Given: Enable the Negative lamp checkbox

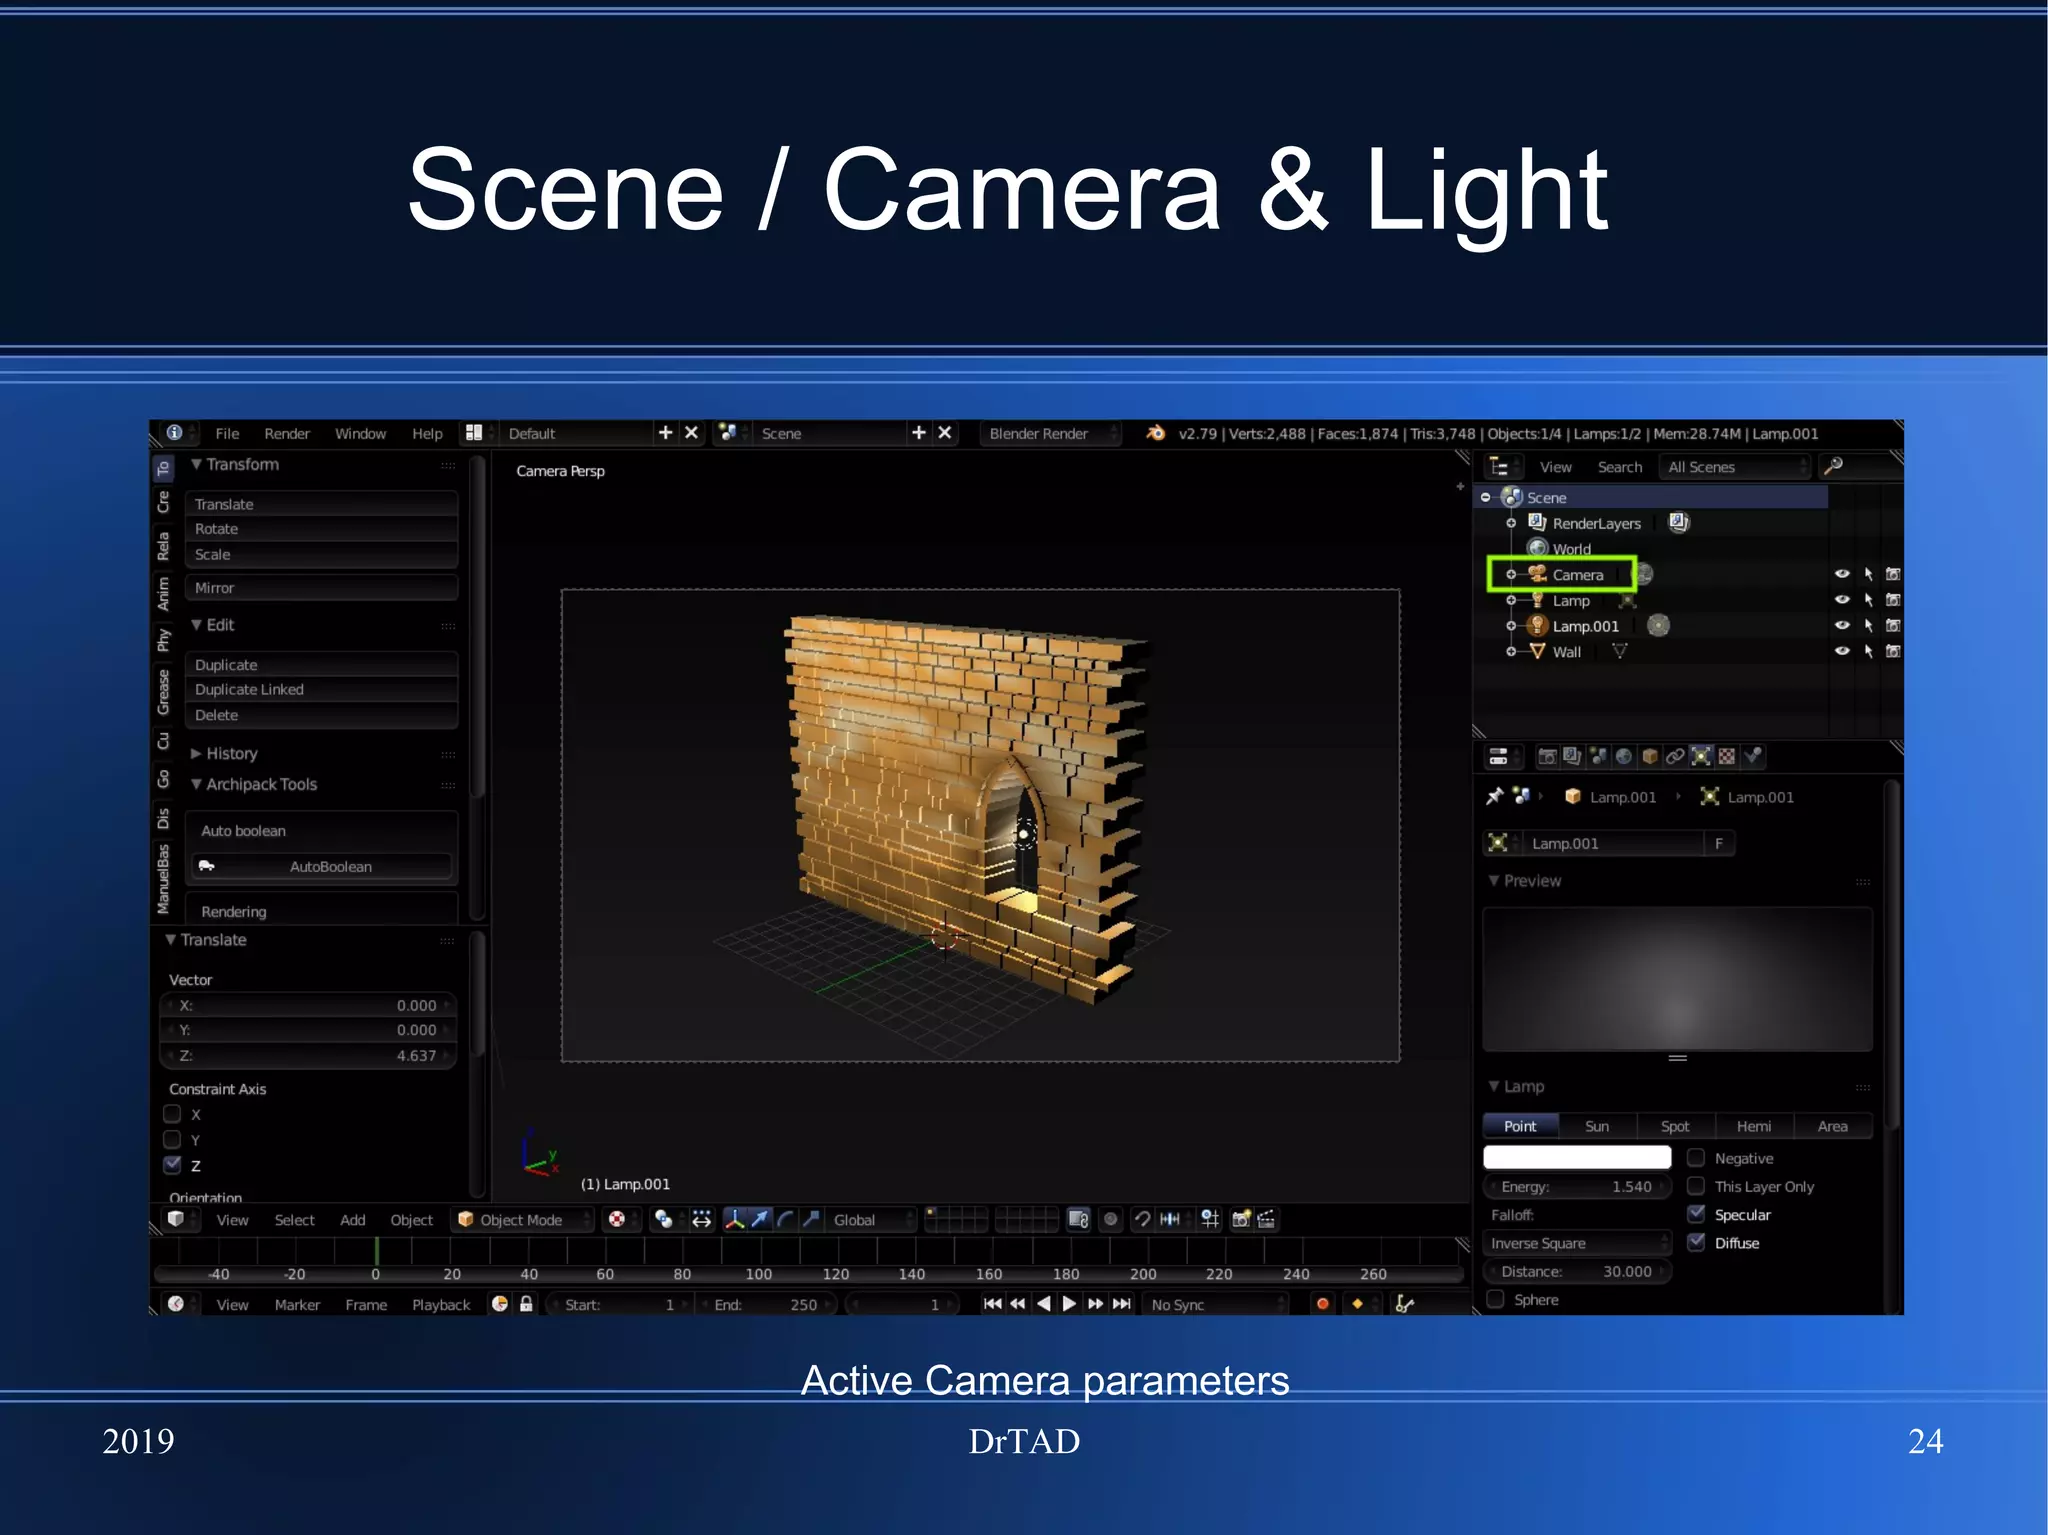Looking at the screenshot, I should point(1696,1158).
